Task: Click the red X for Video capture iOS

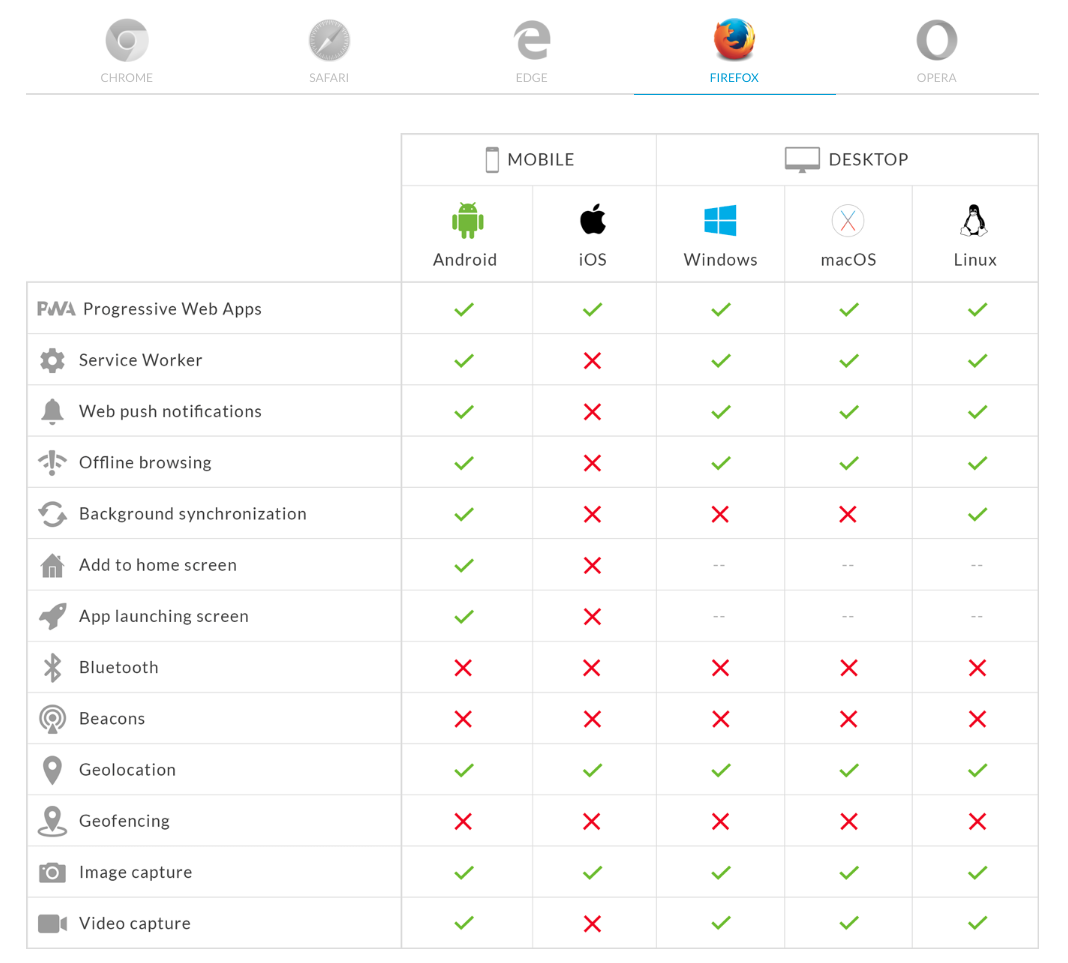Action: [x=593, y=924]
